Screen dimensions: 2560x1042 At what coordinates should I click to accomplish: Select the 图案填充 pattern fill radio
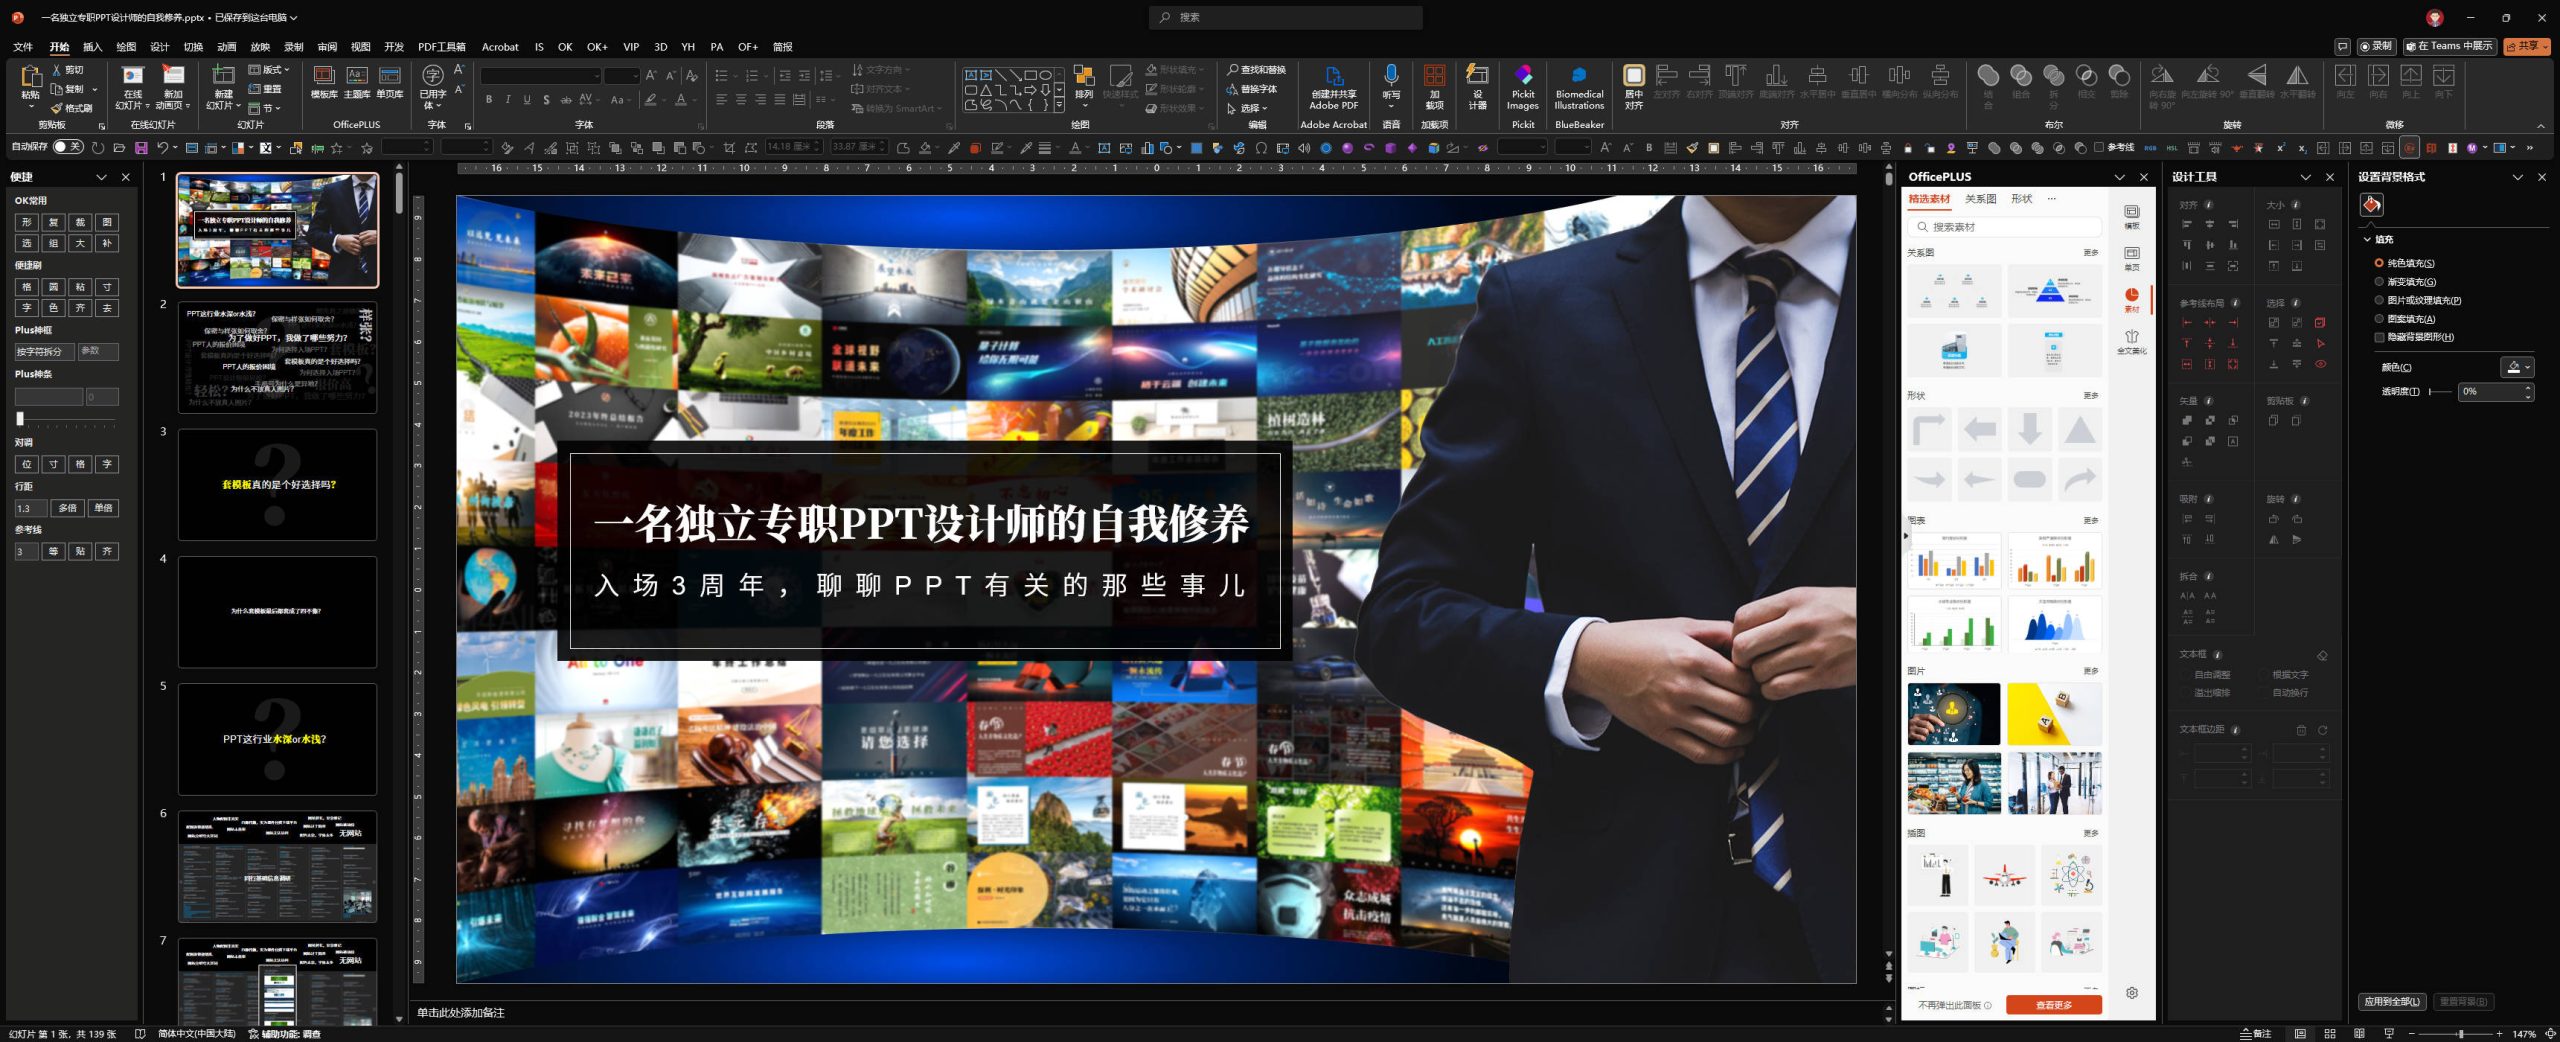tap(2379, 319)
